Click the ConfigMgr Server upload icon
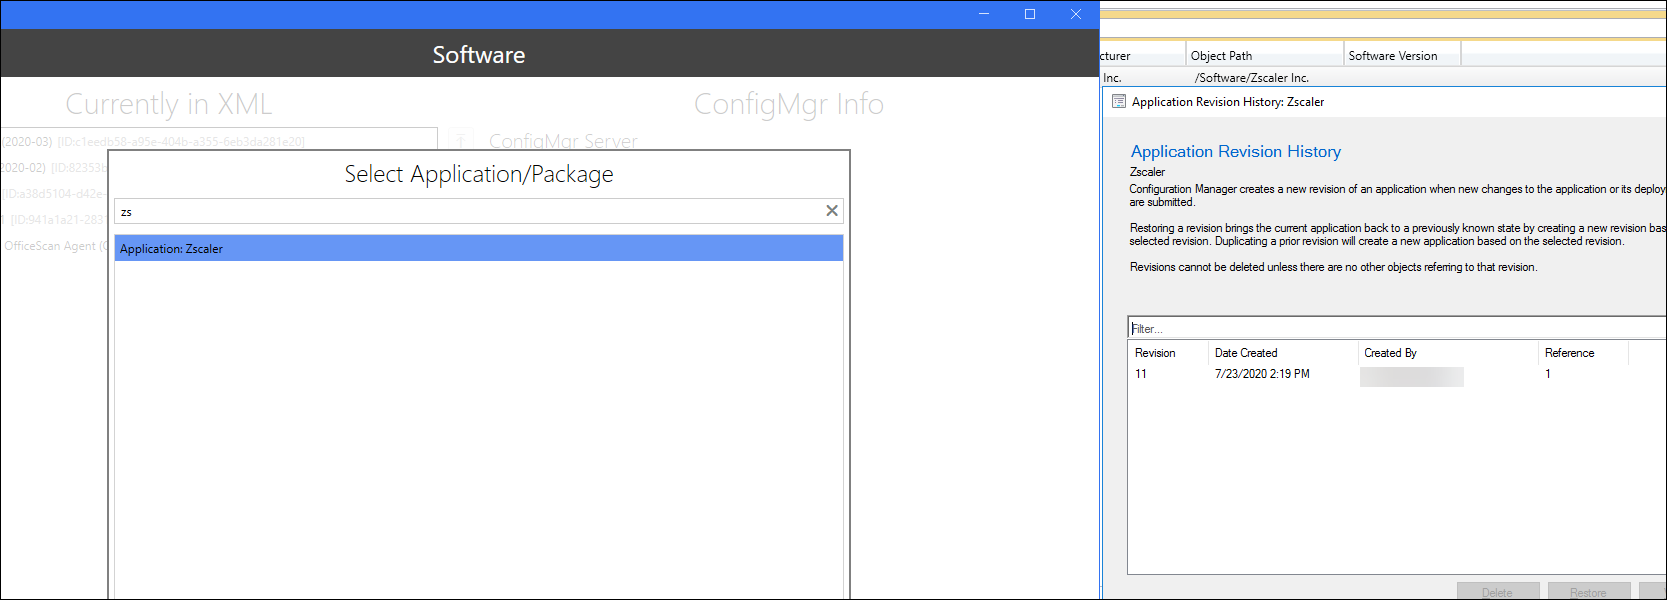The width and height of the screenshot is (1667, 600). 461,140
